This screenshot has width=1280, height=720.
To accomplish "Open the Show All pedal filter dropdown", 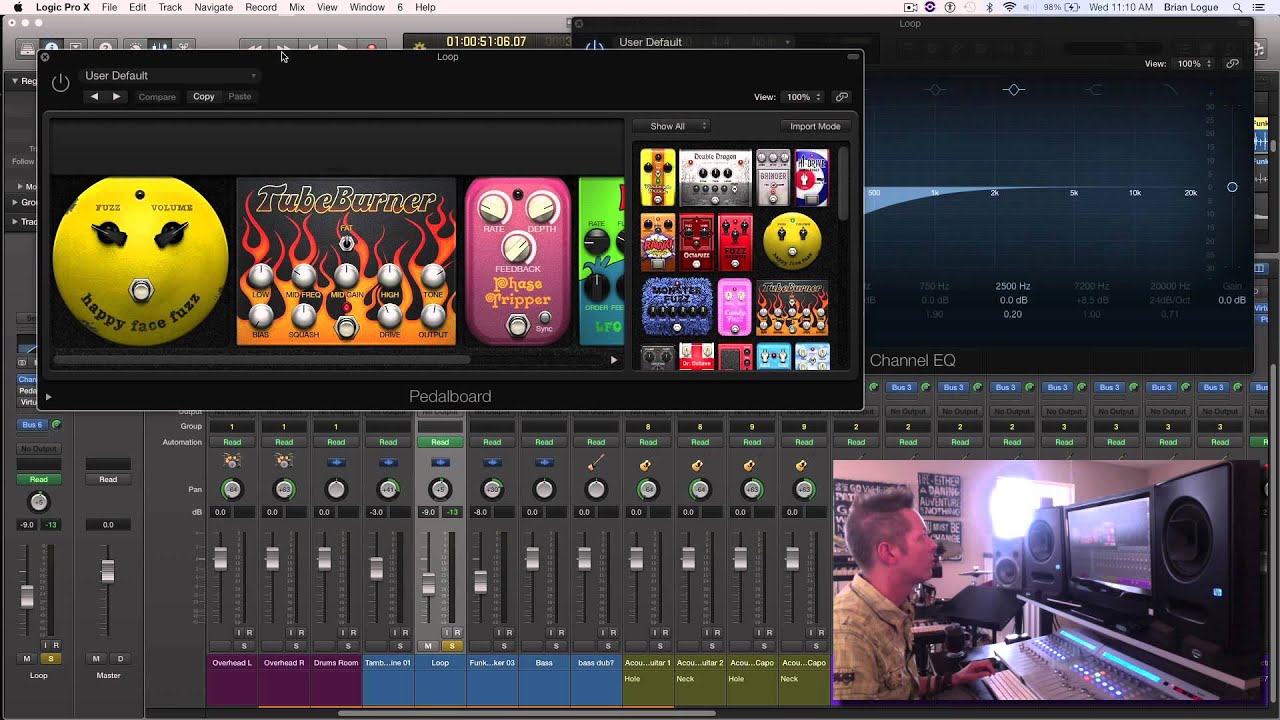I will coord(672,126).
